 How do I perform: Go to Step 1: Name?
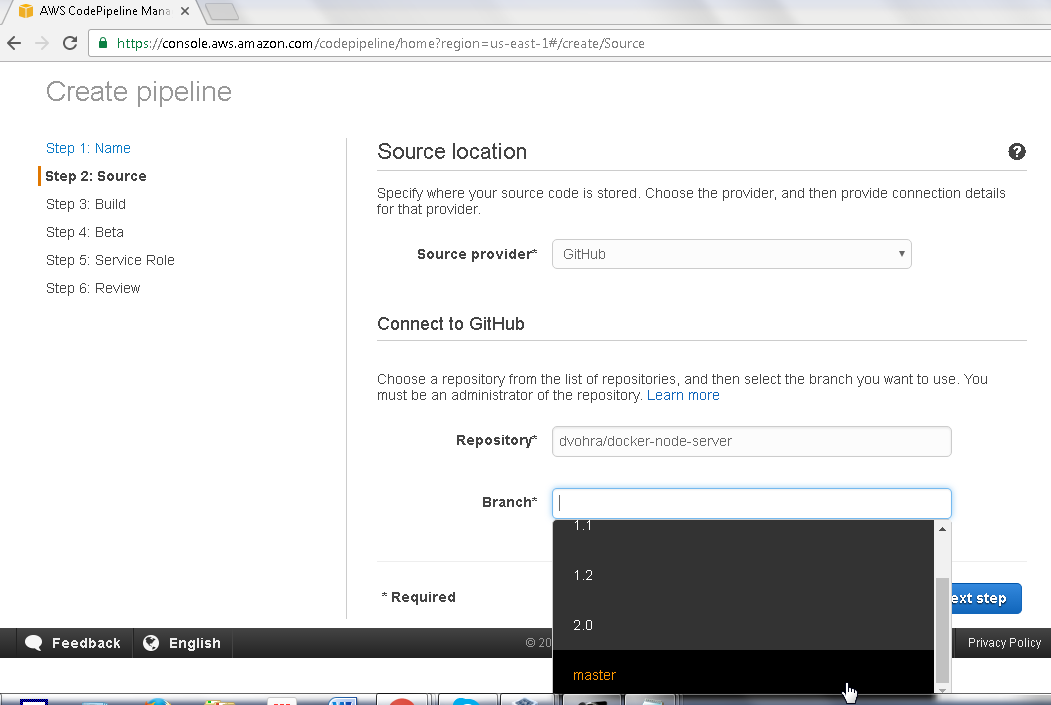point(88,148)
